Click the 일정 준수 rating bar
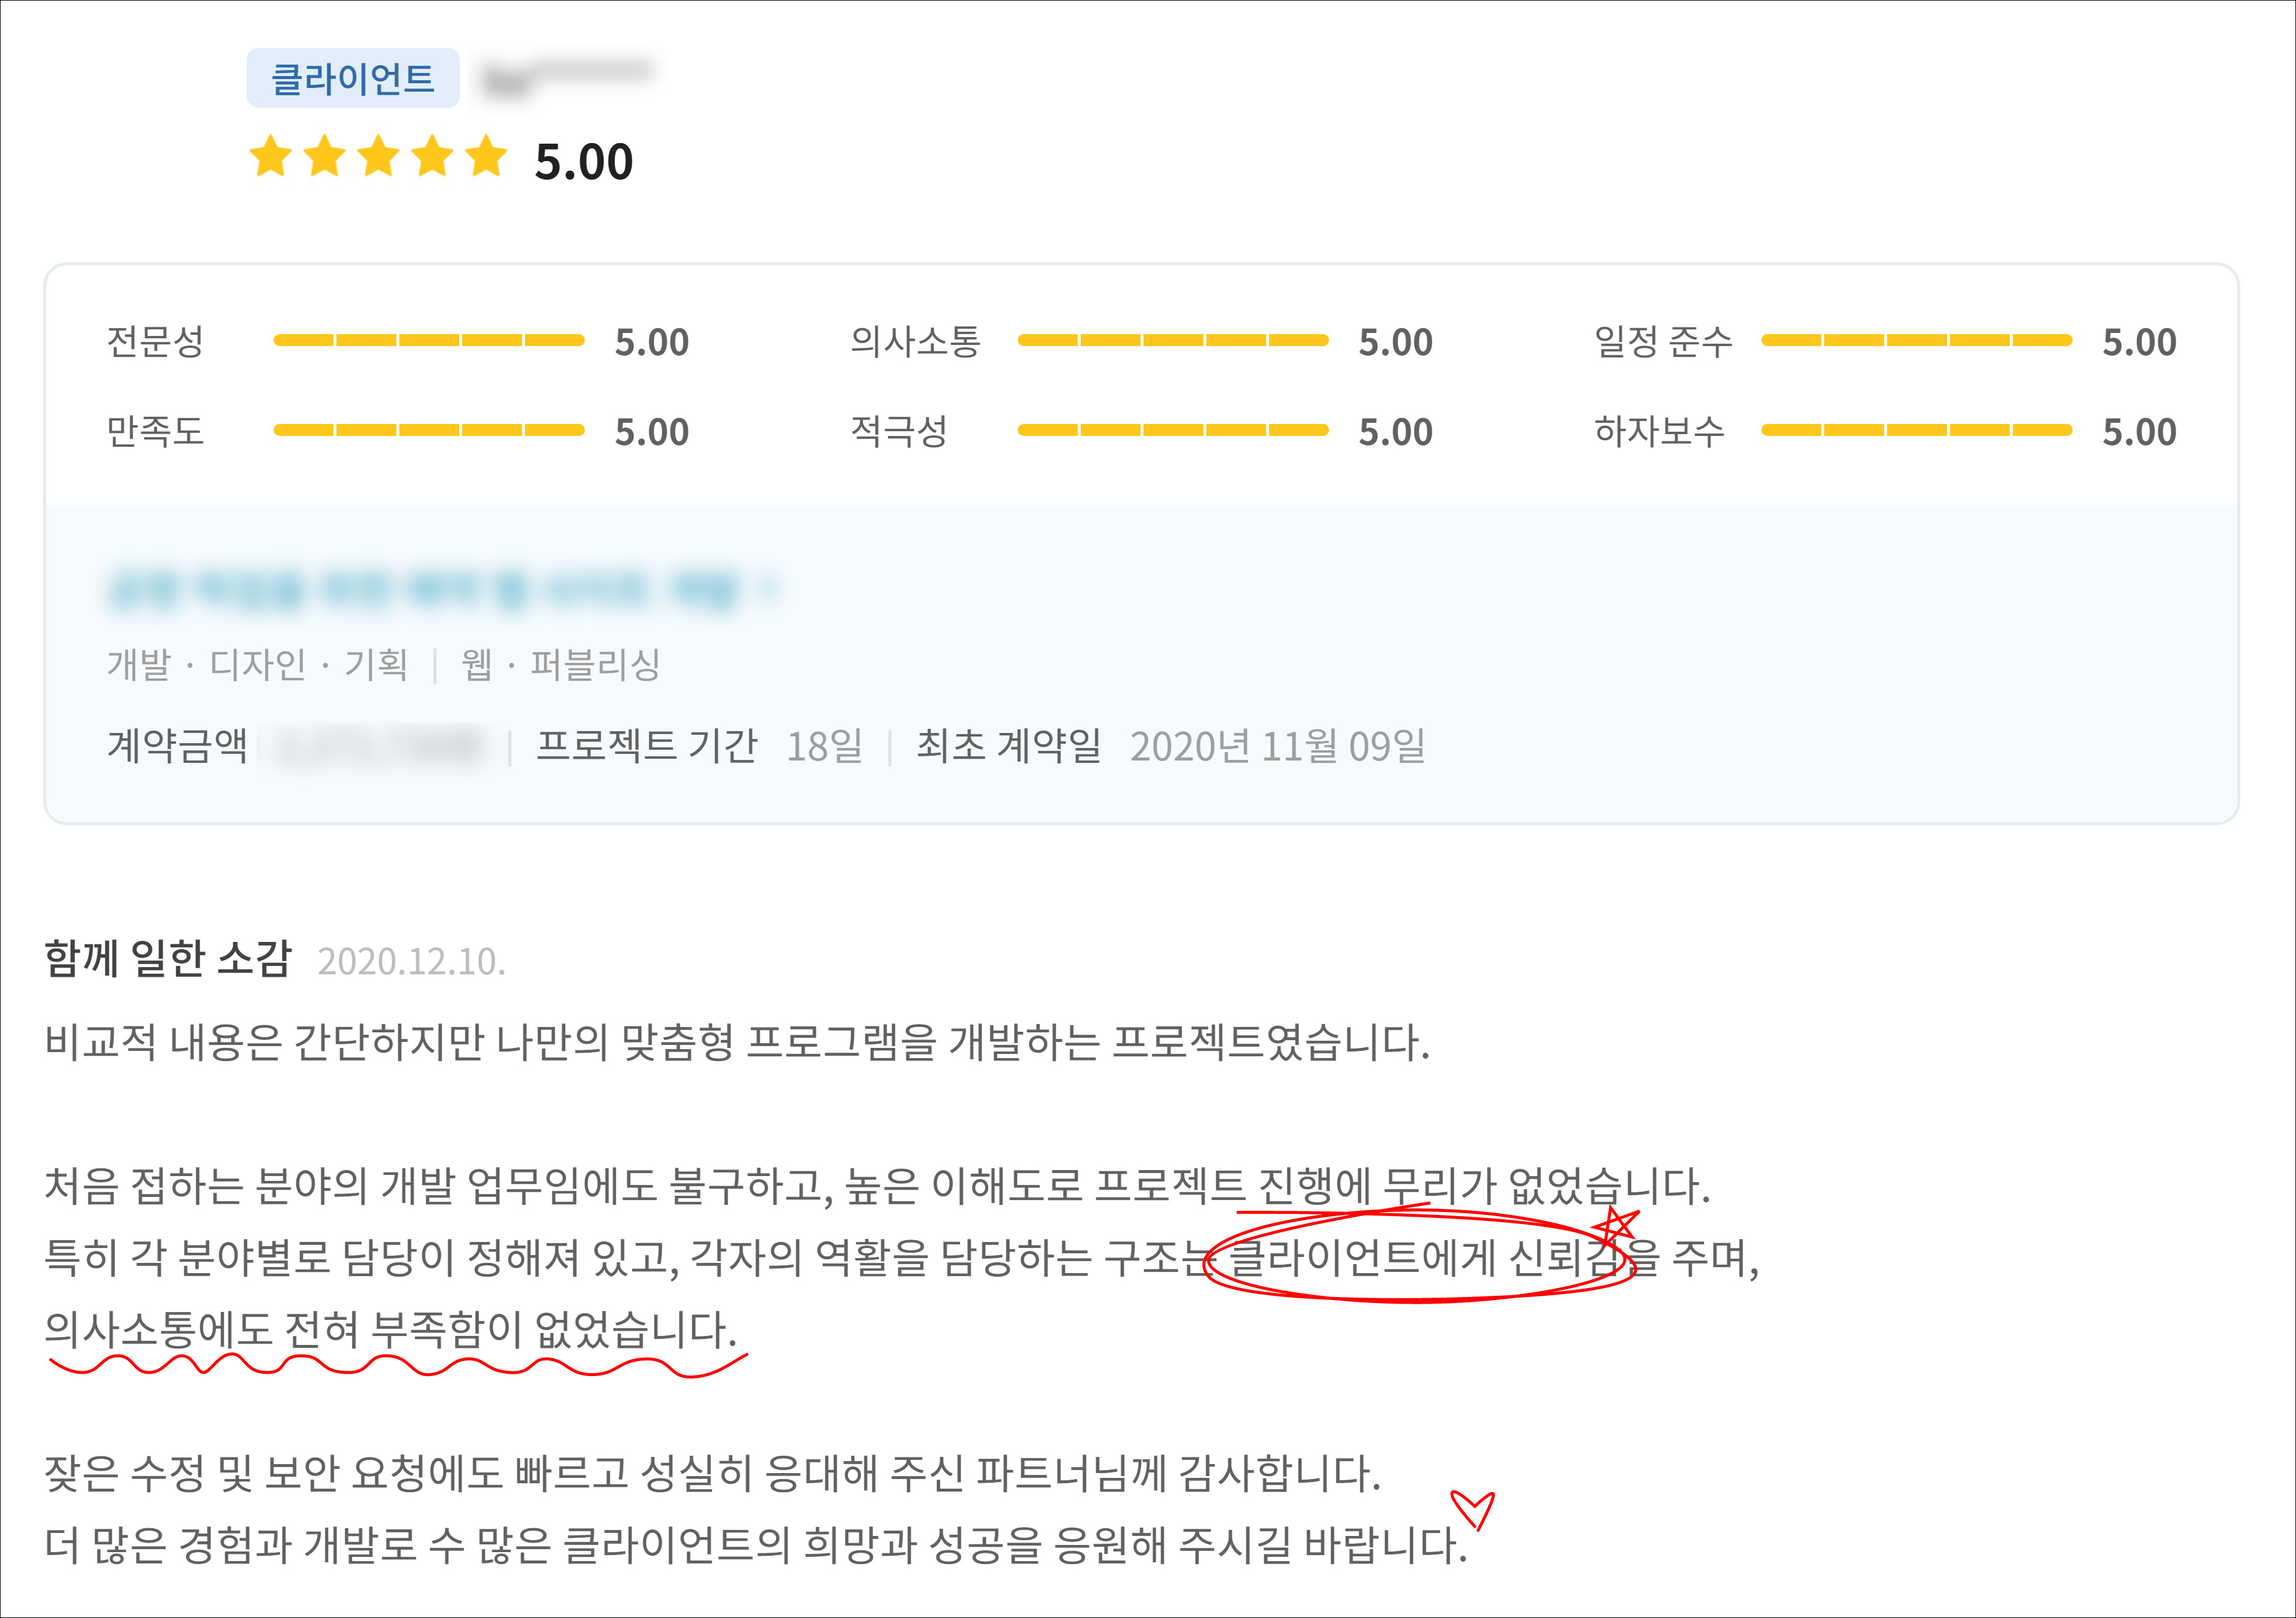Screen dimensions: 2296x1618 1916,341
